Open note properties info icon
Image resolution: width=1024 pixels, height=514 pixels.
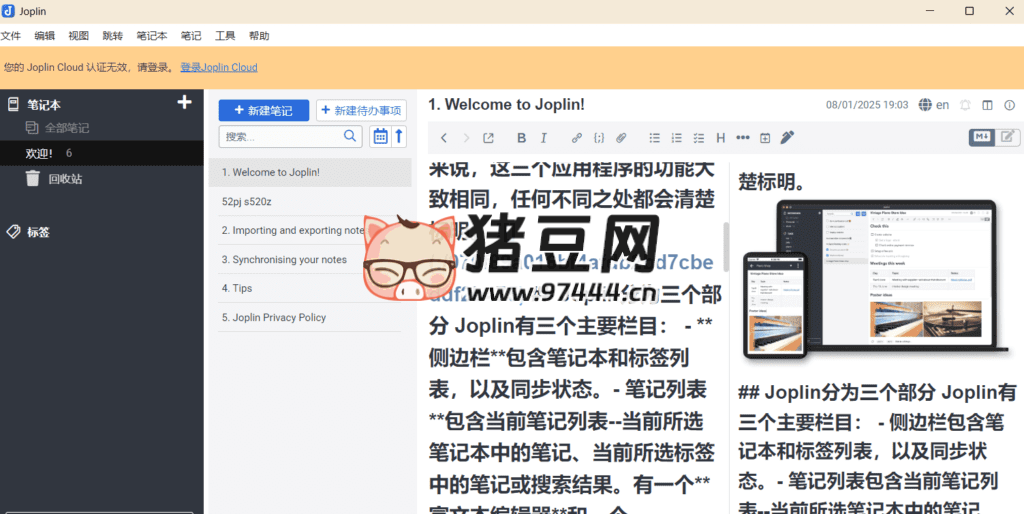[1010, 105]
